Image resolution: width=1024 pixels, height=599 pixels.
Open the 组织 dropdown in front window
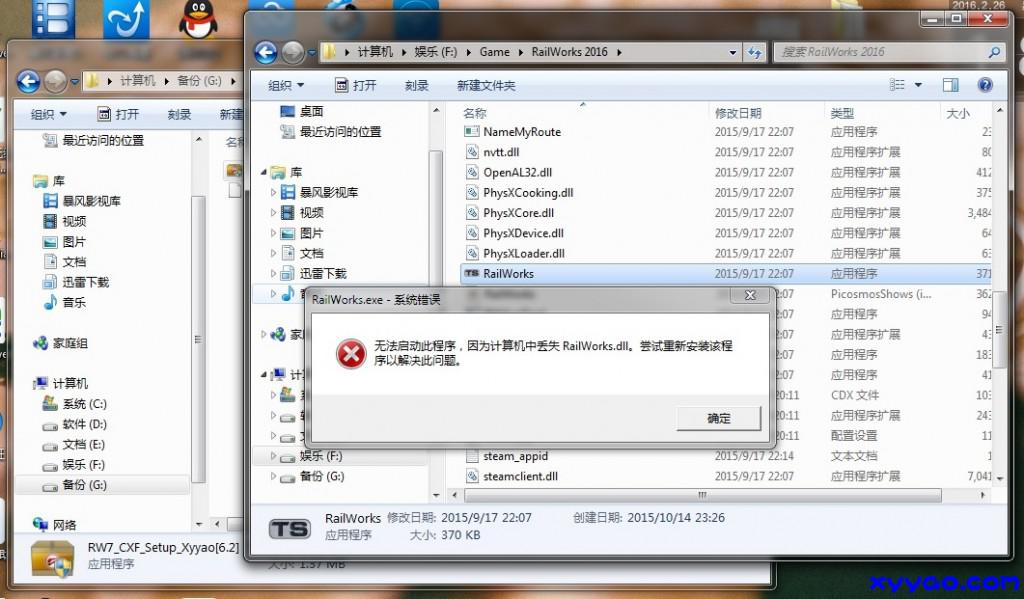tap(286, 86)
